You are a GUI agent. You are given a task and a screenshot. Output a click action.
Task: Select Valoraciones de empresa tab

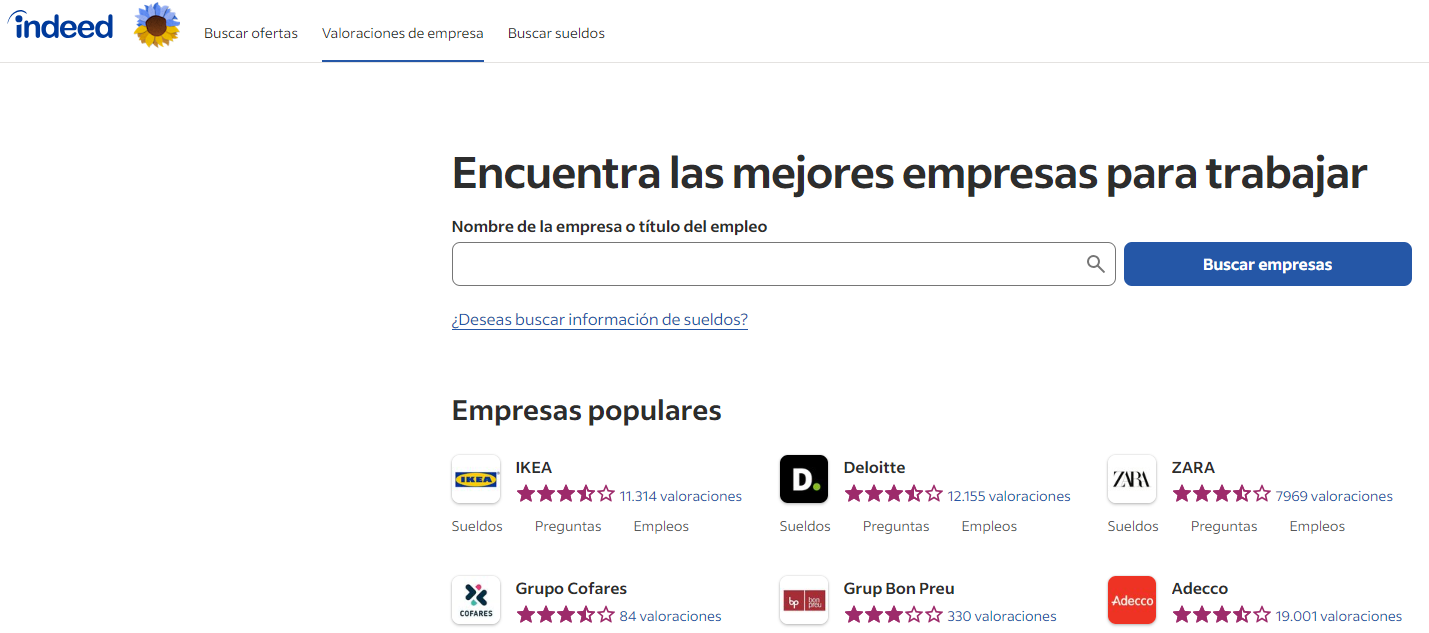[x=402, y=33]
